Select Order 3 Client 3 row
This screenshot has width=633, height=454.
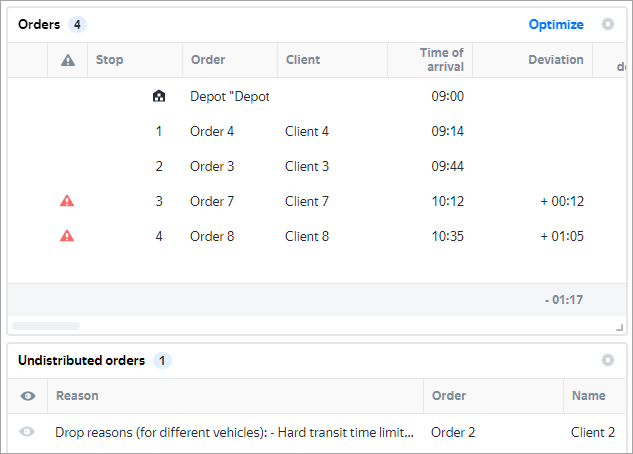[306, 166]
